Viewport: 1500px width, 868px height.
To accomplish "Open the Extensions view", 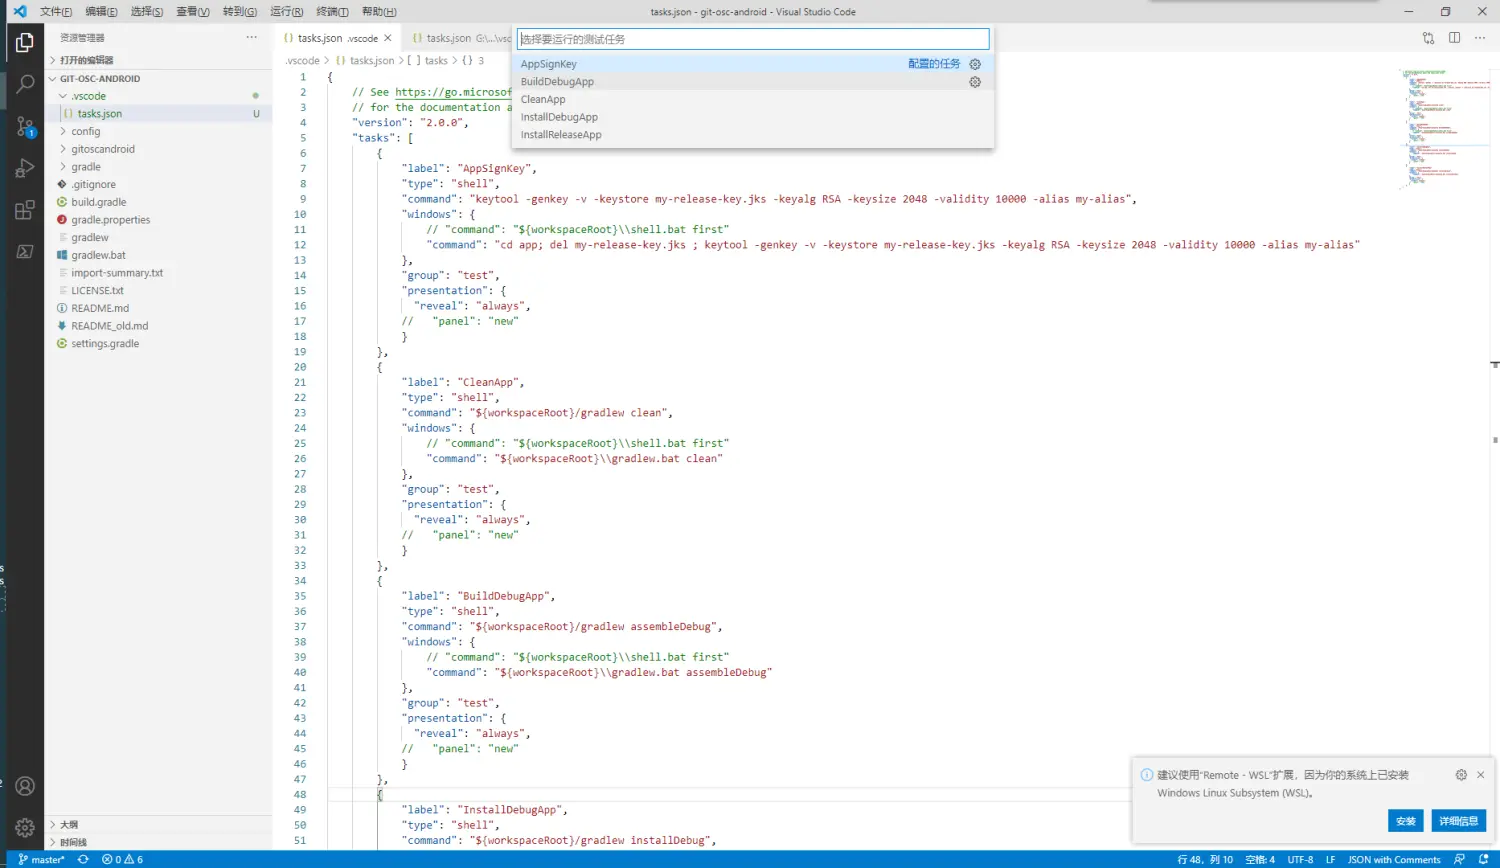I will point(25,210).
